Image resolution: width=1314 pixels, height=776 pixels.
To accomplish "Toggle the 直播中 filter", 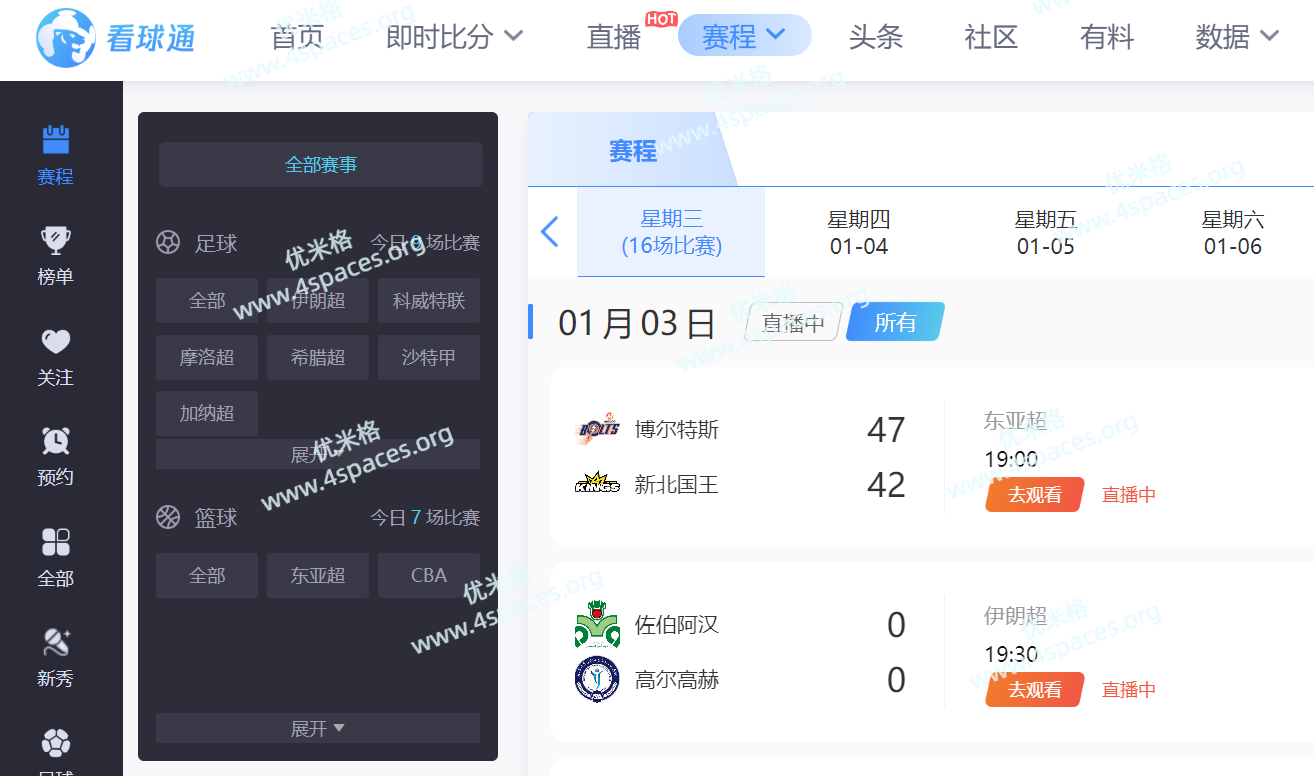I will 793,323.
